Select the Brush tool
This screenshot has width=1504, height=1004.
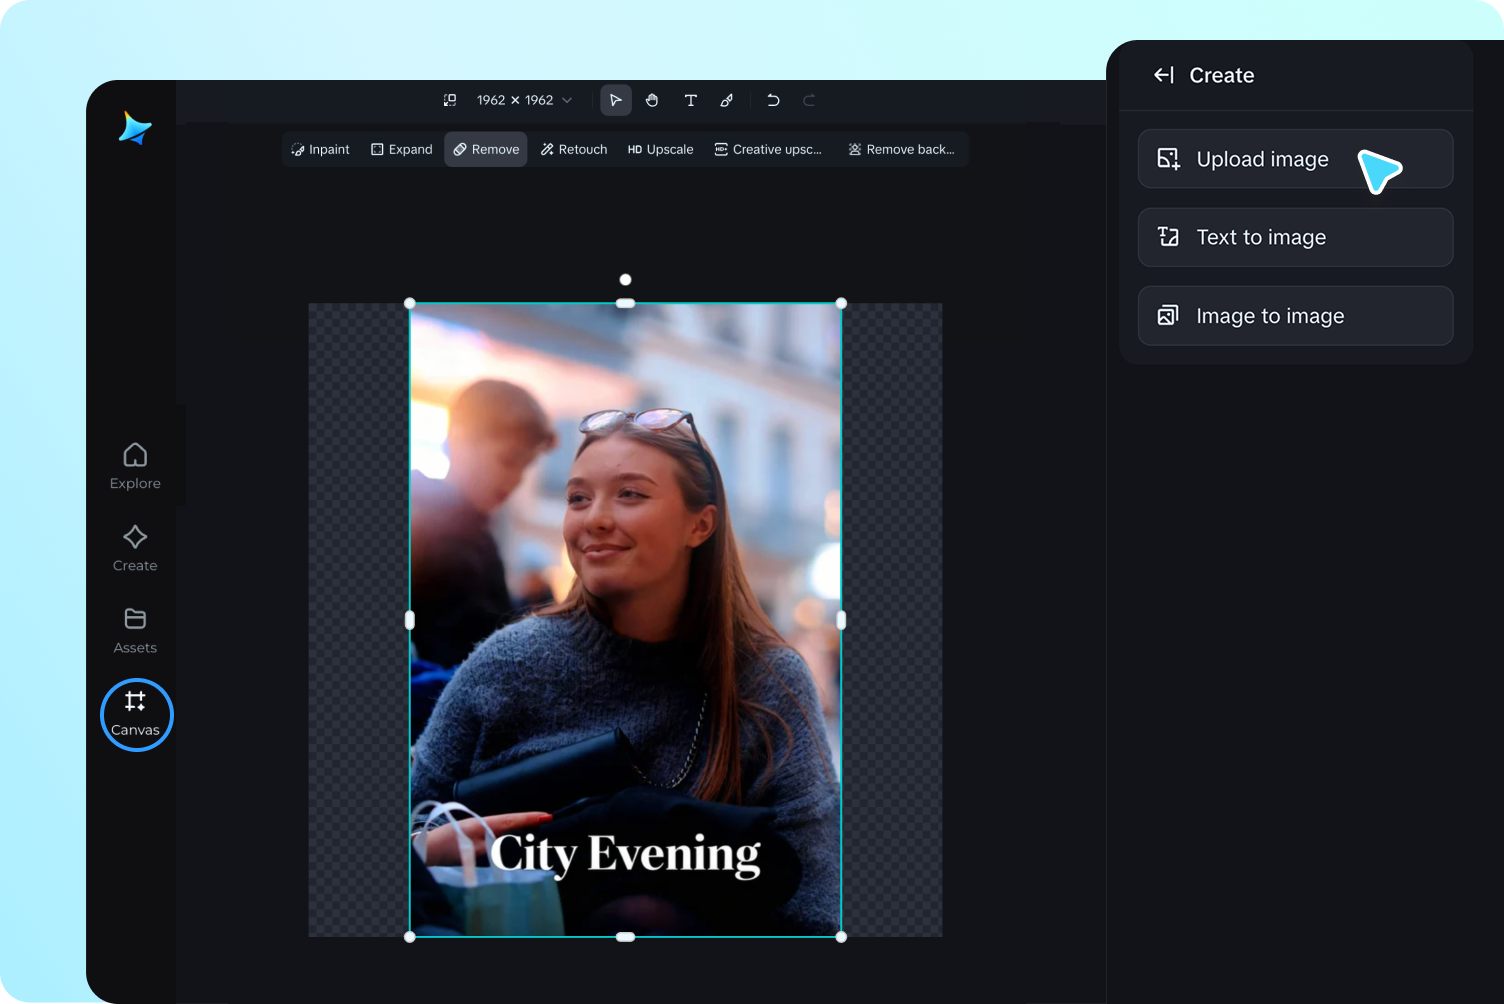click(727, 100)
